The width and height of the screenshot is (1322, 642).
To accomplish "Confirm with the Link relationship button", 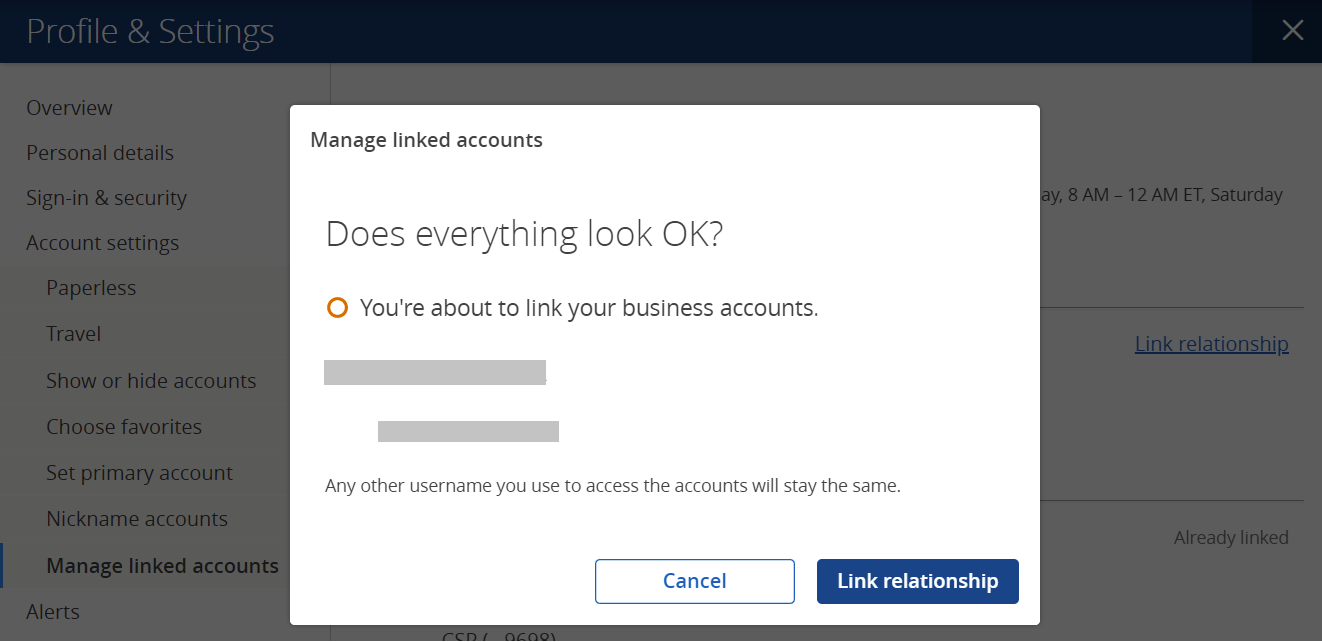I will click(917, 581).
